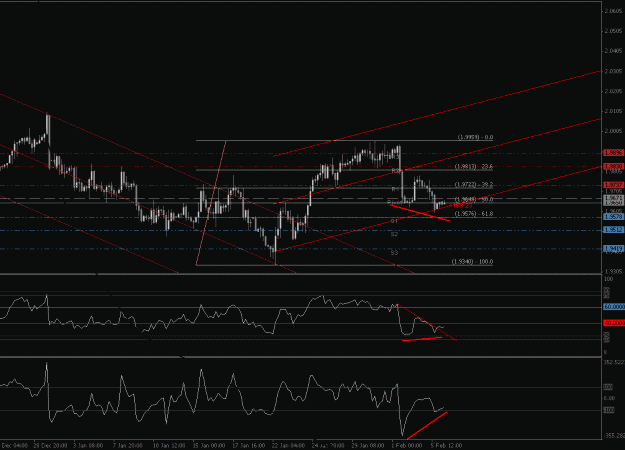Click the 22 Jan 04:00 time axis label

pyautogui.click(x=289, y=445)
